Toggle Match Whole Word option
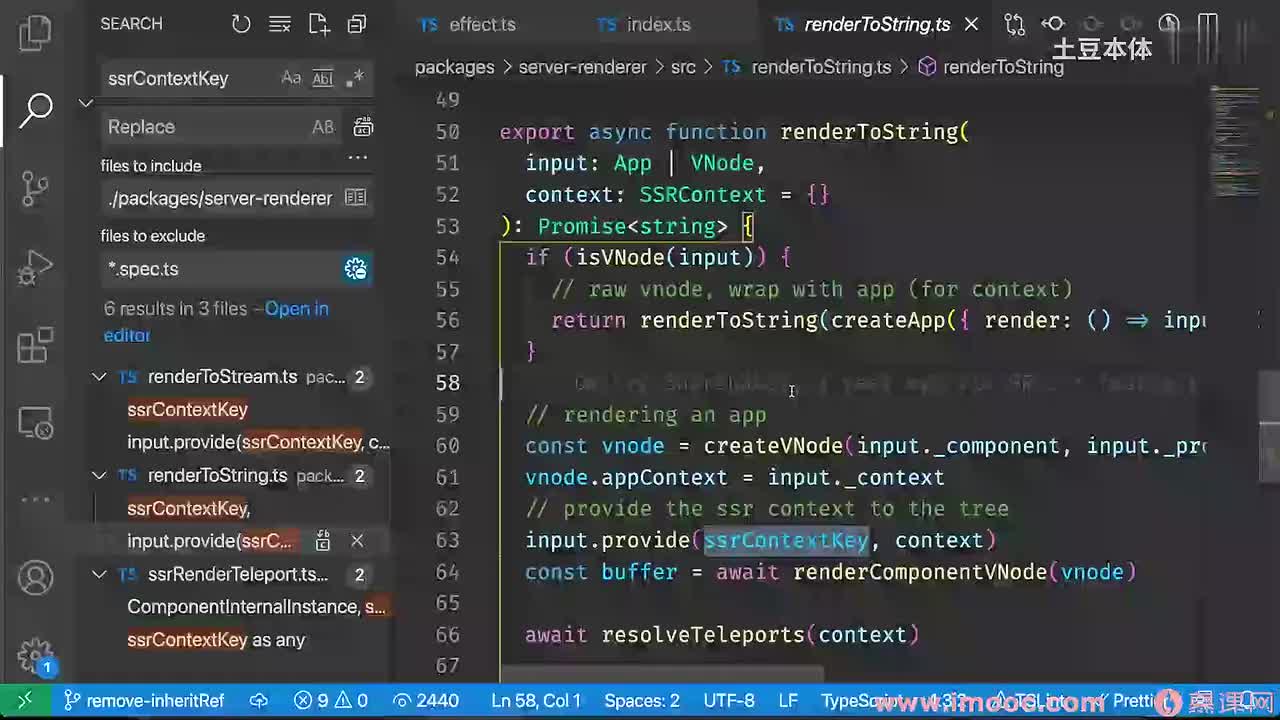Image resolution: width=1280 pixels, height=720 pixels. coord(323,78)
